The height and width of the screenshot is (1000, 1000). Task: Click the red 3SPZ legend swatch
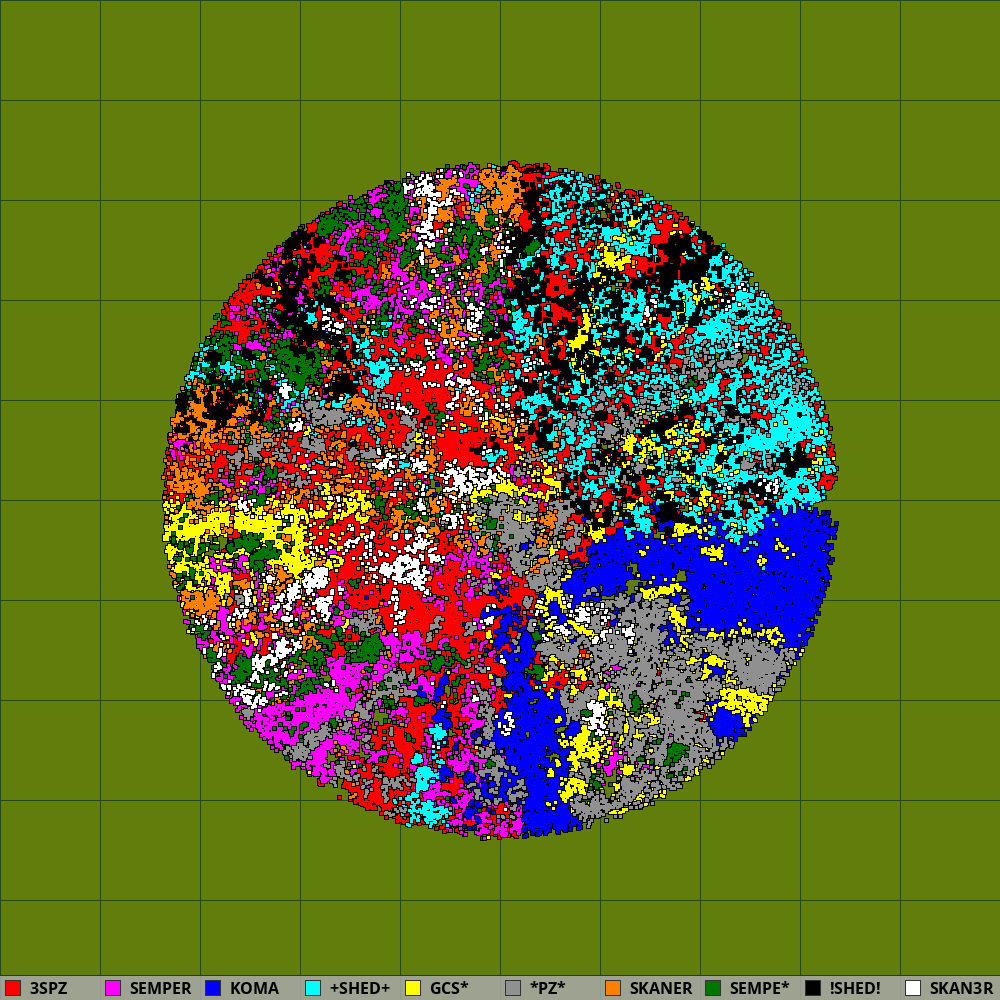pos(13,988)
